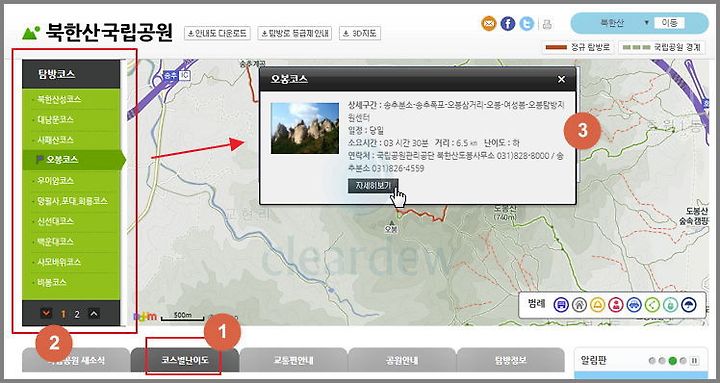Click 자세히보기 in the 오봉코스 popup
Image resolution: width=720 pixels, height=383 pixels.
pos(372,186)
